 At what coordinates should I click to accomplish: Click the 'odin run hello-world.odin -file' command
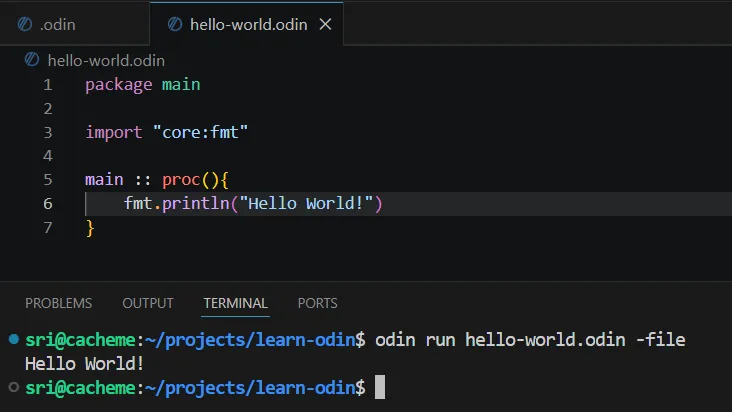(x=530, y=340)
